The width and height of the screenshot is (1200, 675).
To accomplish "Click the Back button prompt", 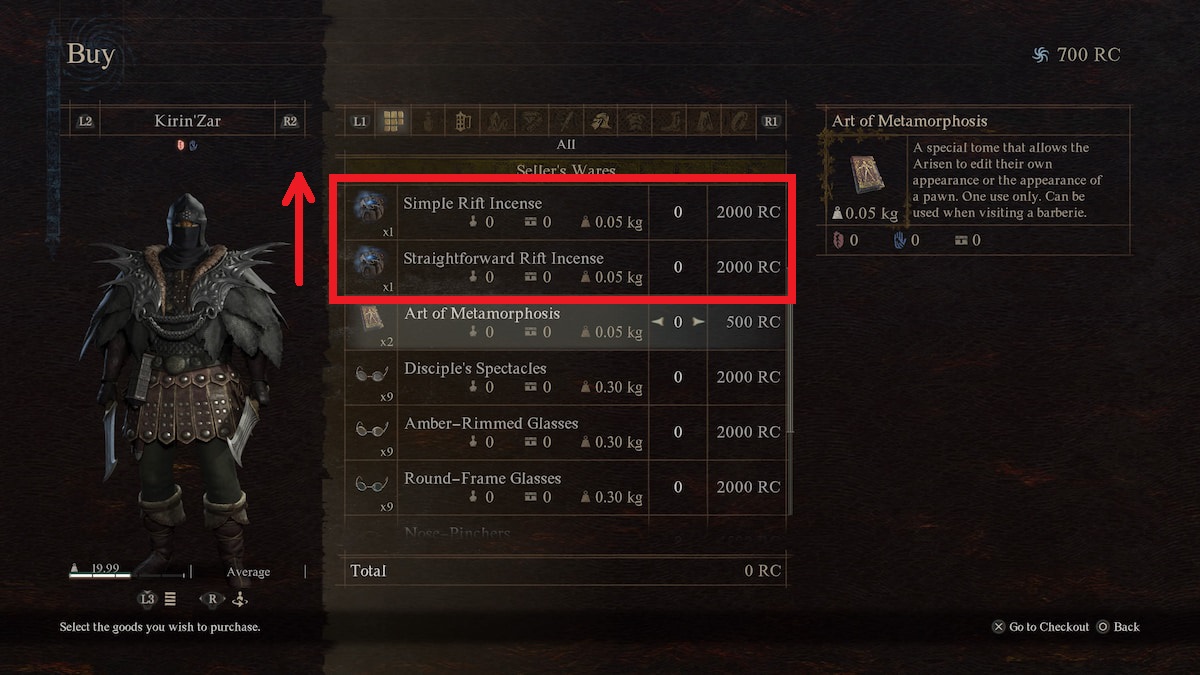I will tap(1118, 627).
